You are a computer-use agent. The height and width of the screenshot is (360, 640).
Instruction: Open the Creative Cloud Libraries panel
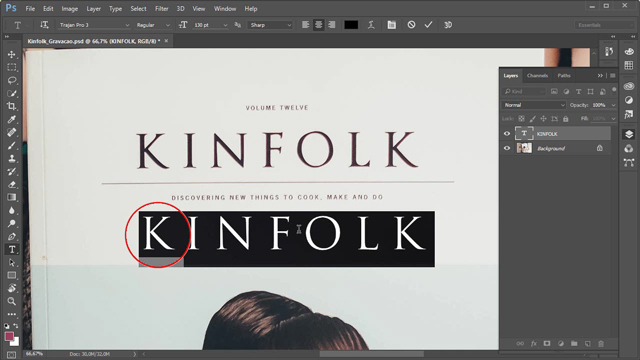[x=629, y=86]
